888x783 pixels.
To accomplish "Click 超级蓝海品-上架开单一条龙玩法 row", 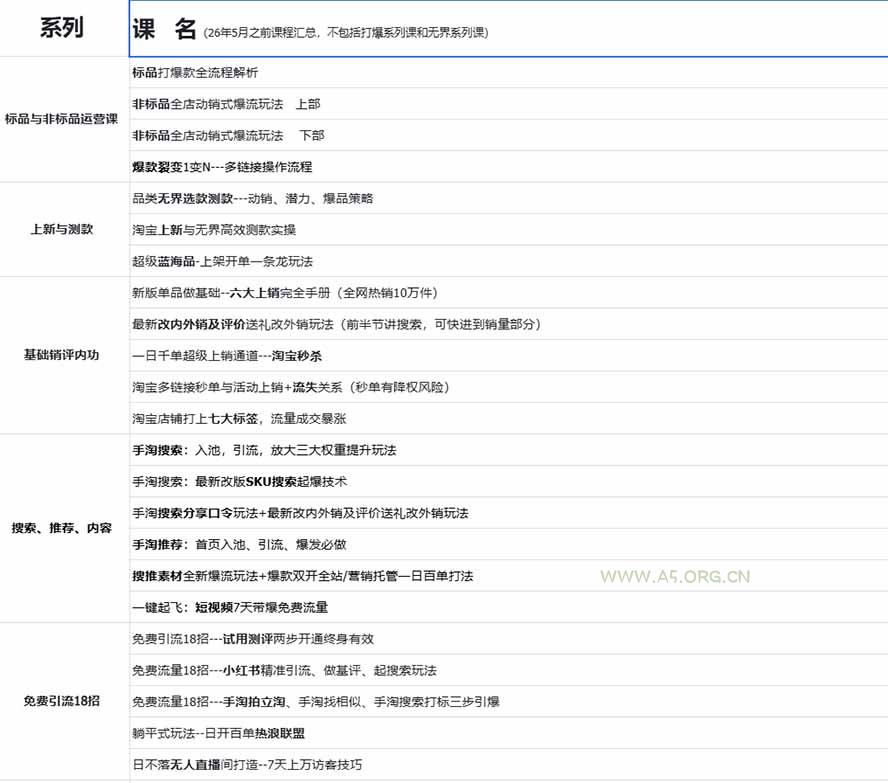I will tap(509, 261).
